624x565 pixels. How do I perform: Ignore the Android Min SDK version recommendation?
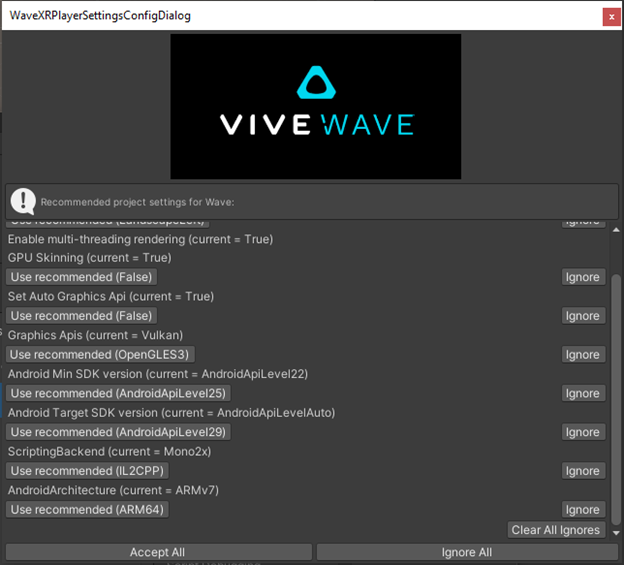point(582,393)
